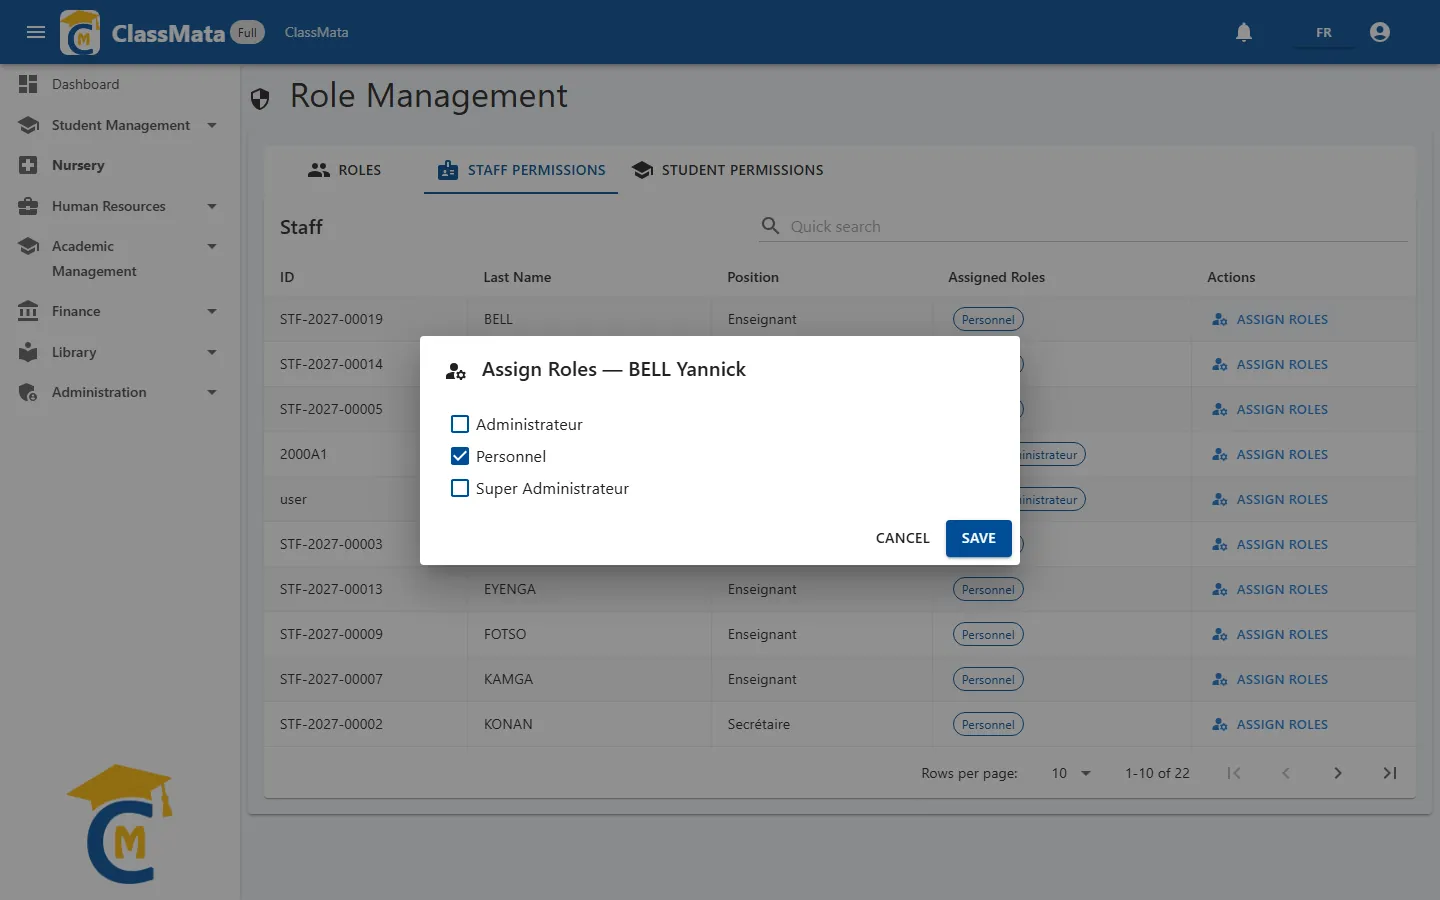Go to the next page arrow

pos(1338,773)
